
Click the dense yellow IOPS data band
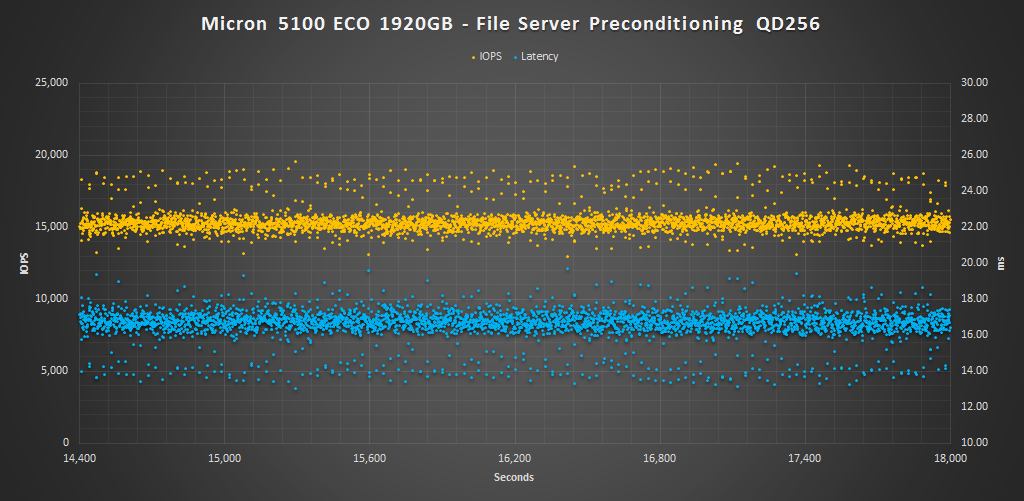pyautogui.click(x=515, y=225)
